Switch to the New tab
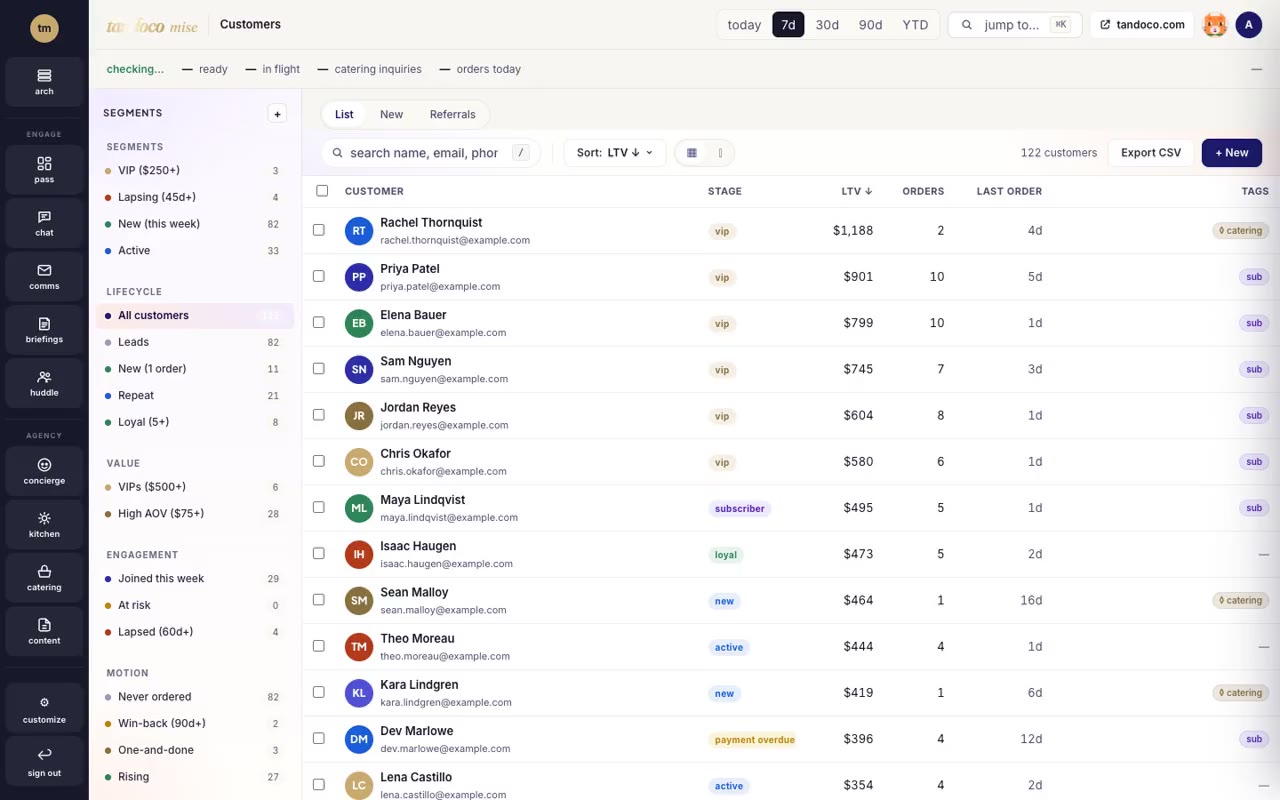 click(x=391, y=114)
